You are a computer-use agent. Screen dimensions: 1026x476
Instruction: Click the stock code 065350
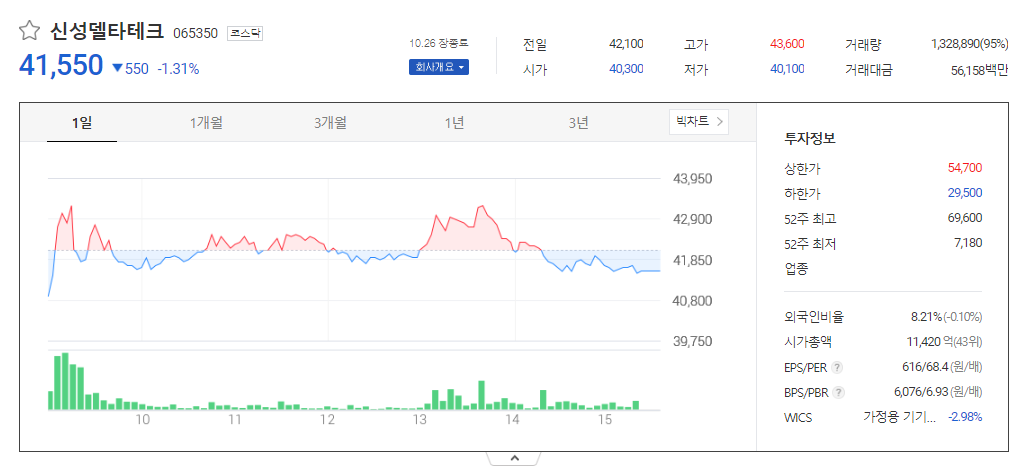click(195, 33)
